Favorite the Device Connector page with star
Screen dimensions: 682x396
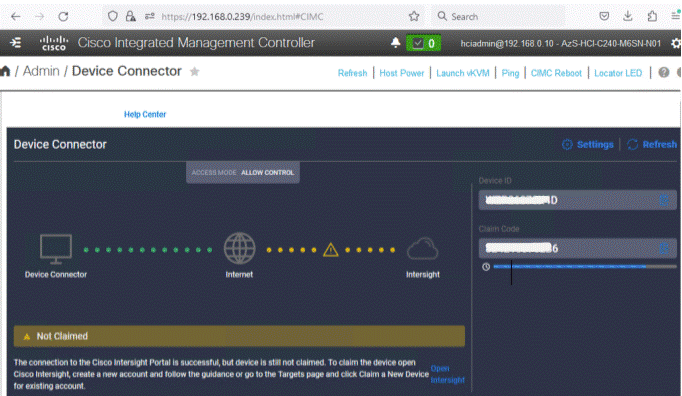pos(194,71)
